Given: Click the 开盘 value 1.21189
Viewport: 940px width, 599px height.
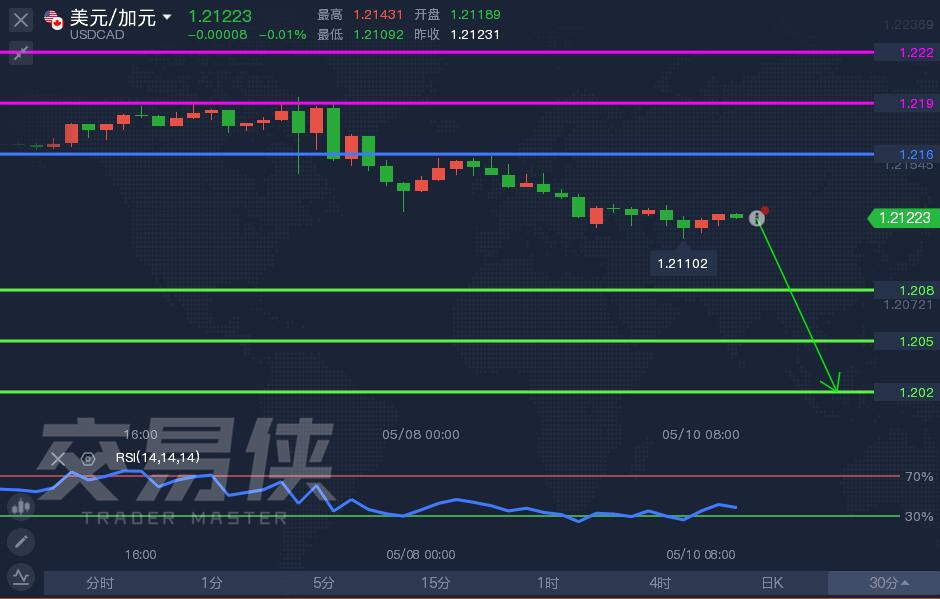Looking at the screenshot, I should [475, 14].
